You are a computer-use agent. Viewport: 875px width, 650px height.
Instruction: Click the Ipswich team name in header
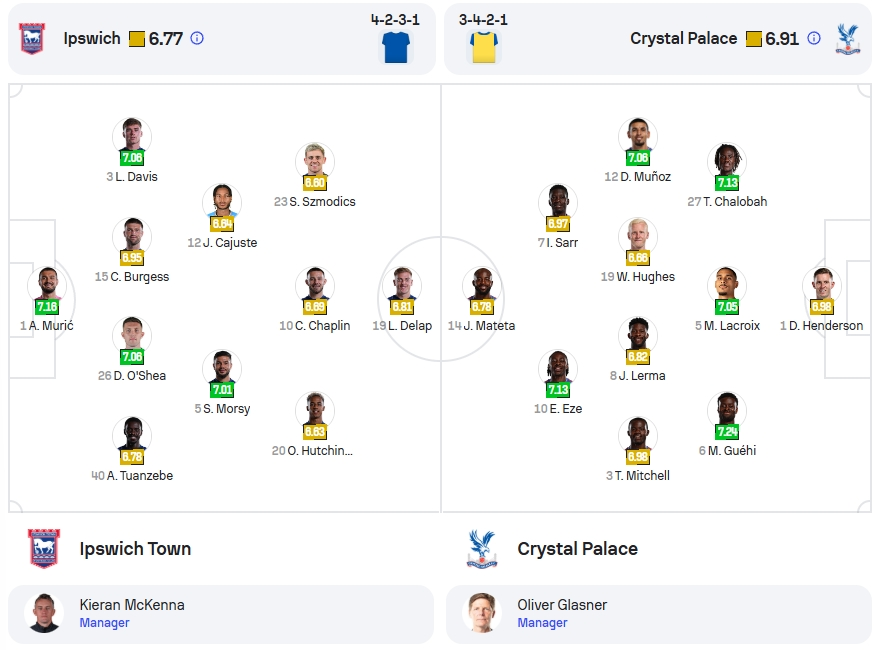pyautogui.click(x=92, y=38)
